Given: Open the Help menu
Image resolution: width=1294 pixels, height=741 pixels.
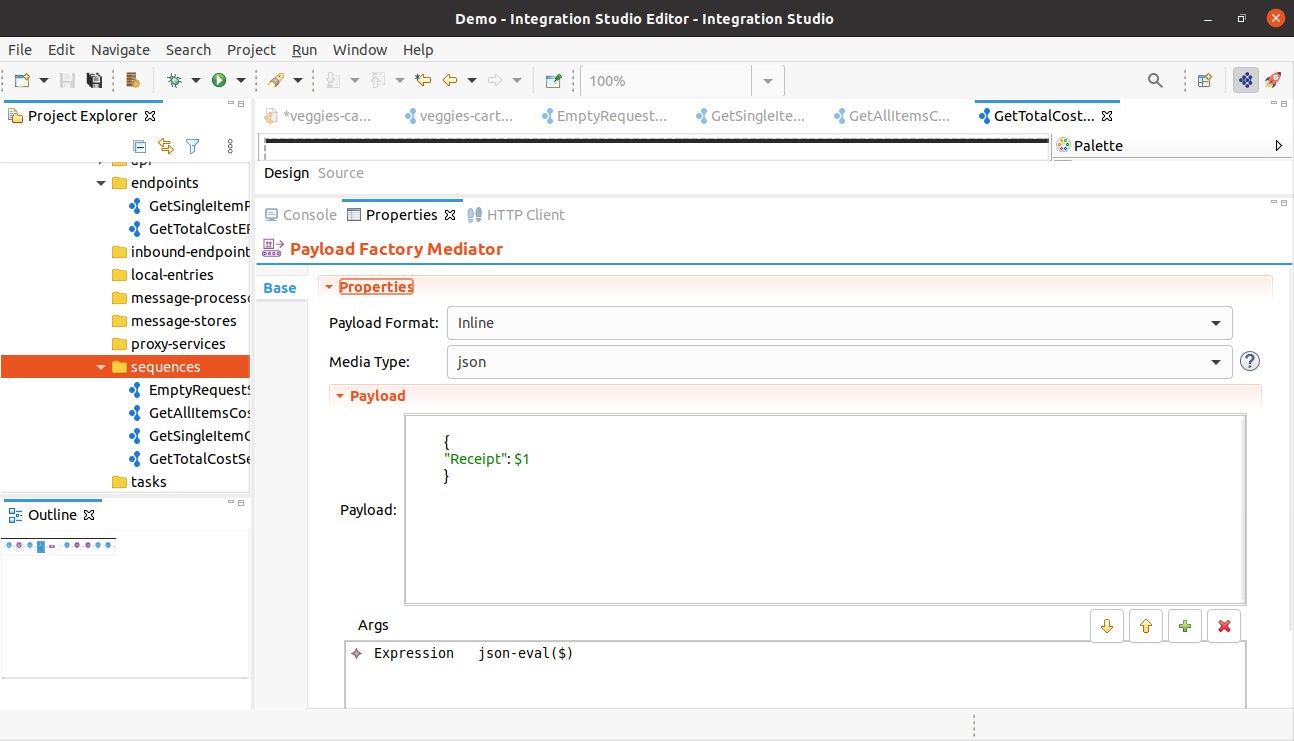Looking at the screenshot, I should click(x=418, y=50).
